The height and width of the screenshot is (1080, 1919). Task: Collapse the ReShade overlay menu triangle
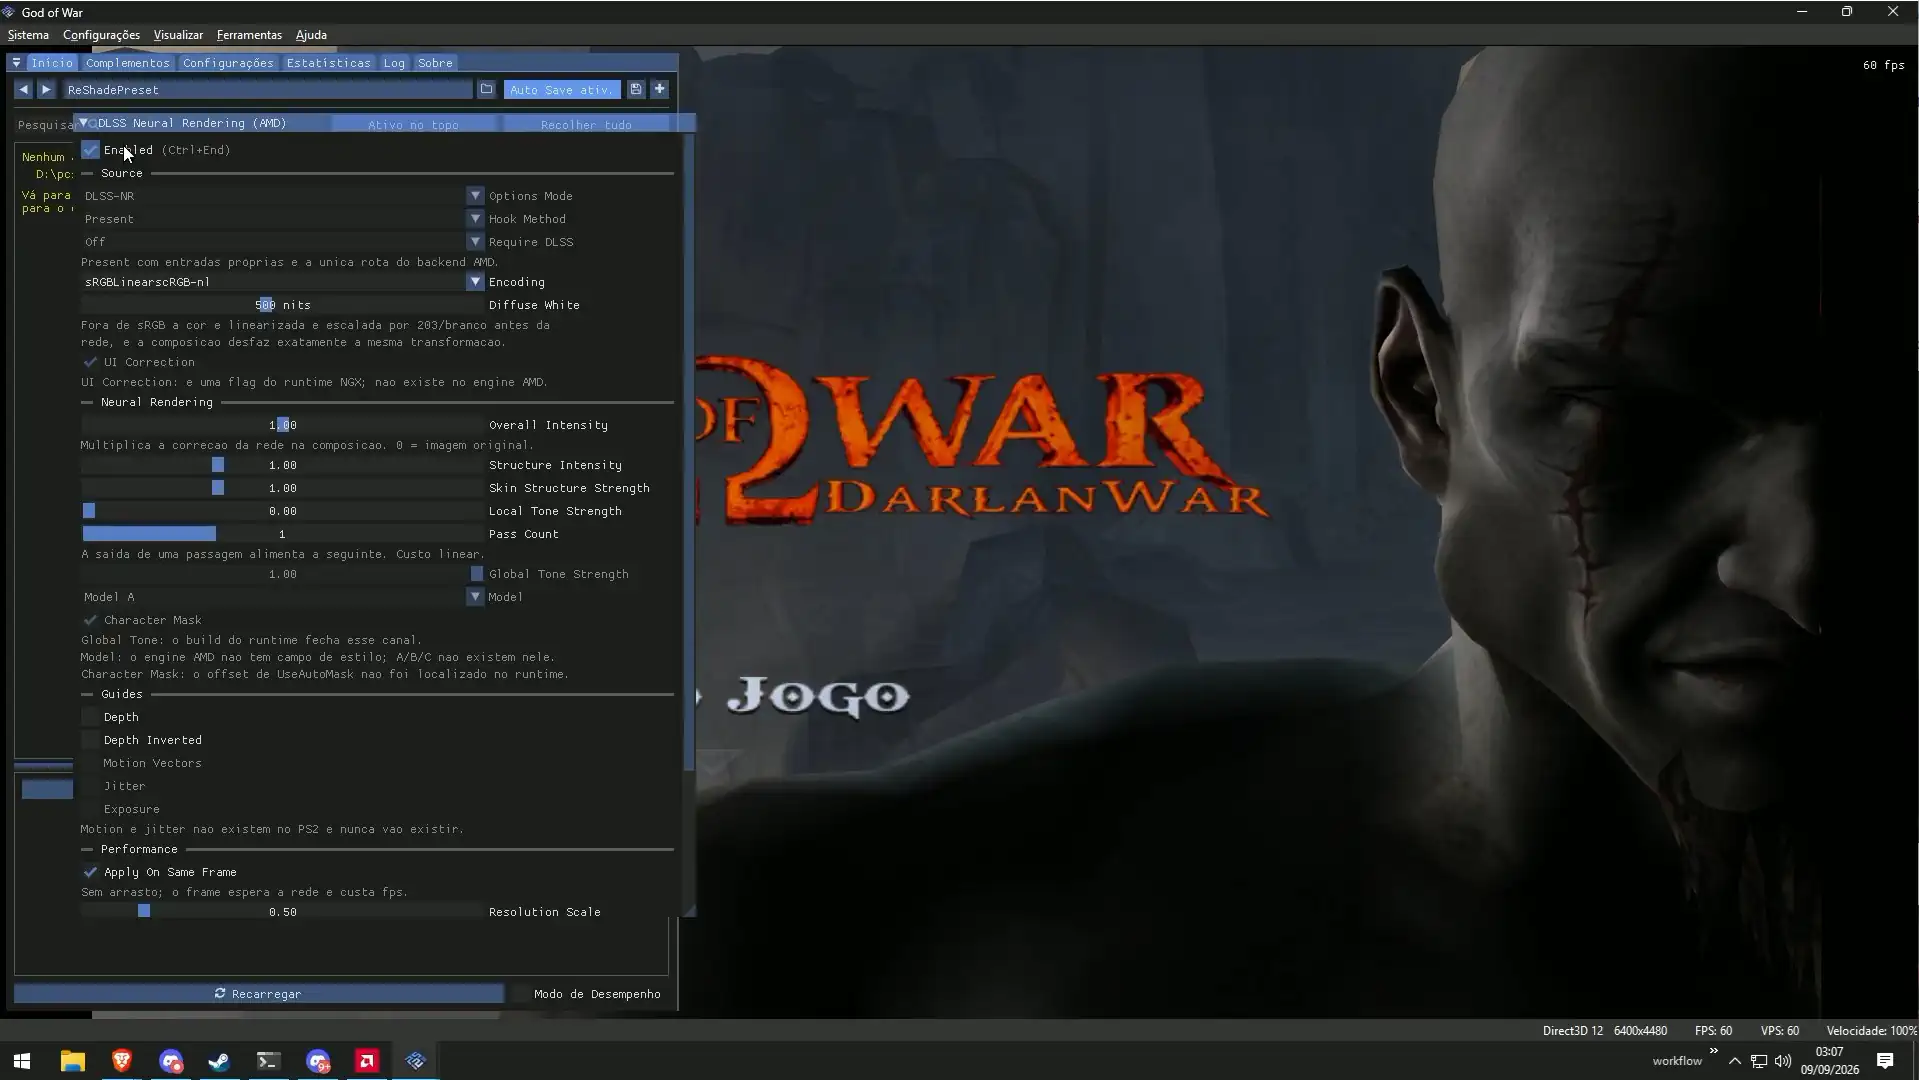pos(16,63)
